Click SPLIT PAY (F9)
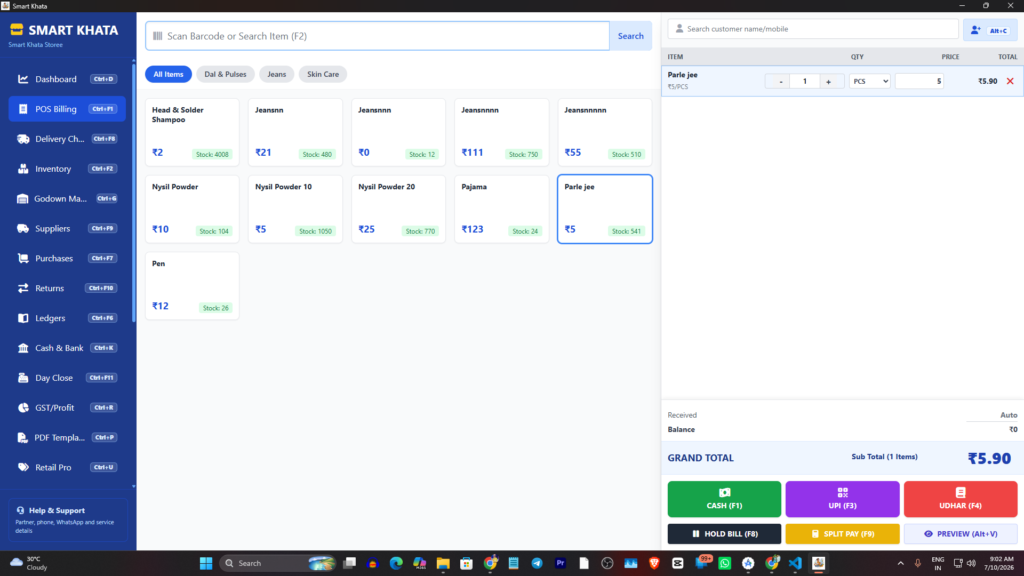The height and width of the screenshot is (576, 1024). [842, 534]
